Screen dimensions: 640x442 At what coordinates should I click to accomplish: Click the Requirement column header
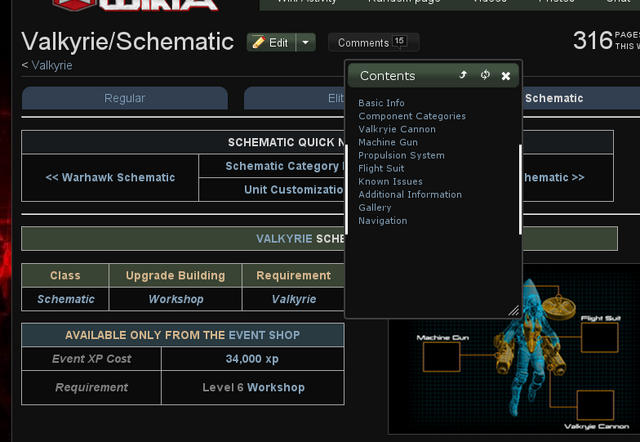coord(293,275)
